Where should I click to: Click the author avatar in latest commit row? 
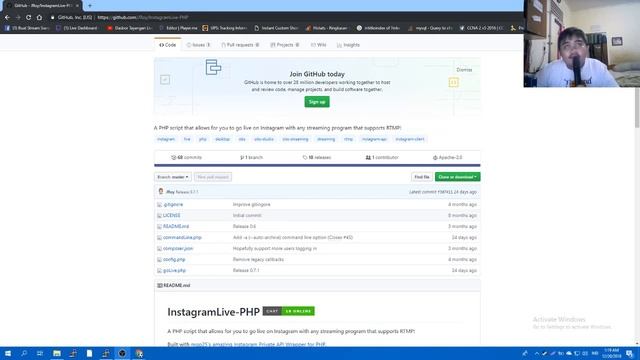[161, 191]
